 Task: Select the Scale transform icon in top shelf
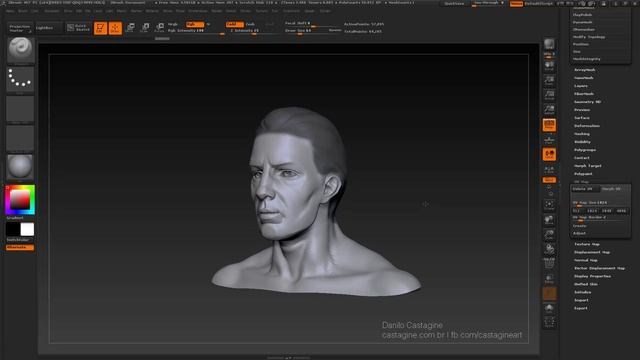145,28
